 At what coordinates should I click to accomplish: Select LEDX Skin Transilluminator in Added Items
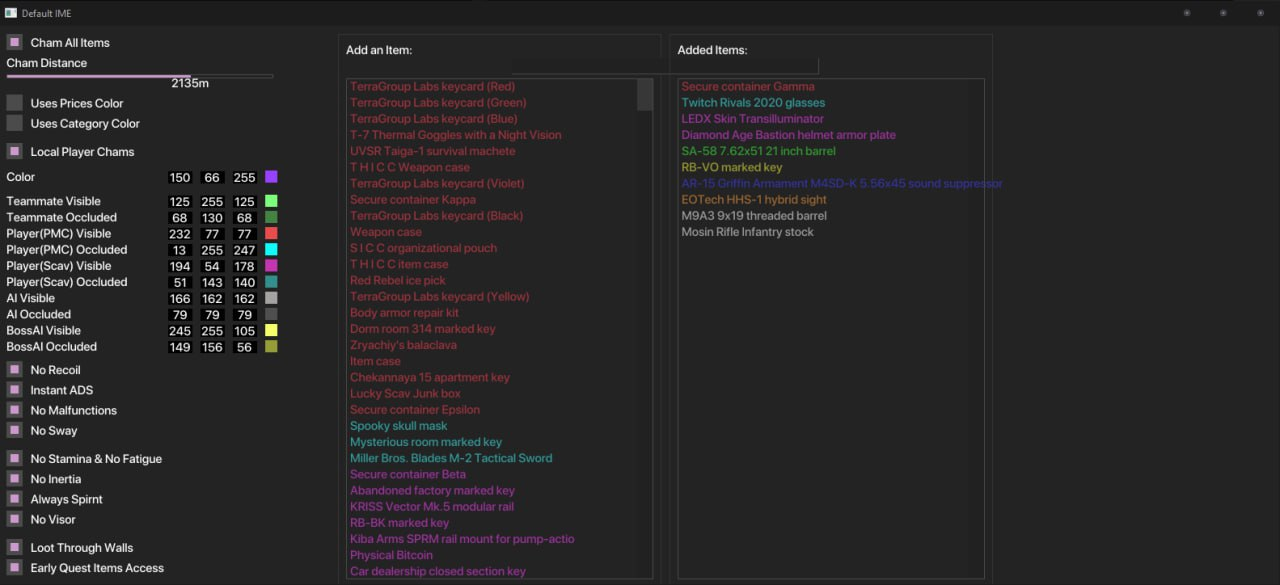(752, 119)
